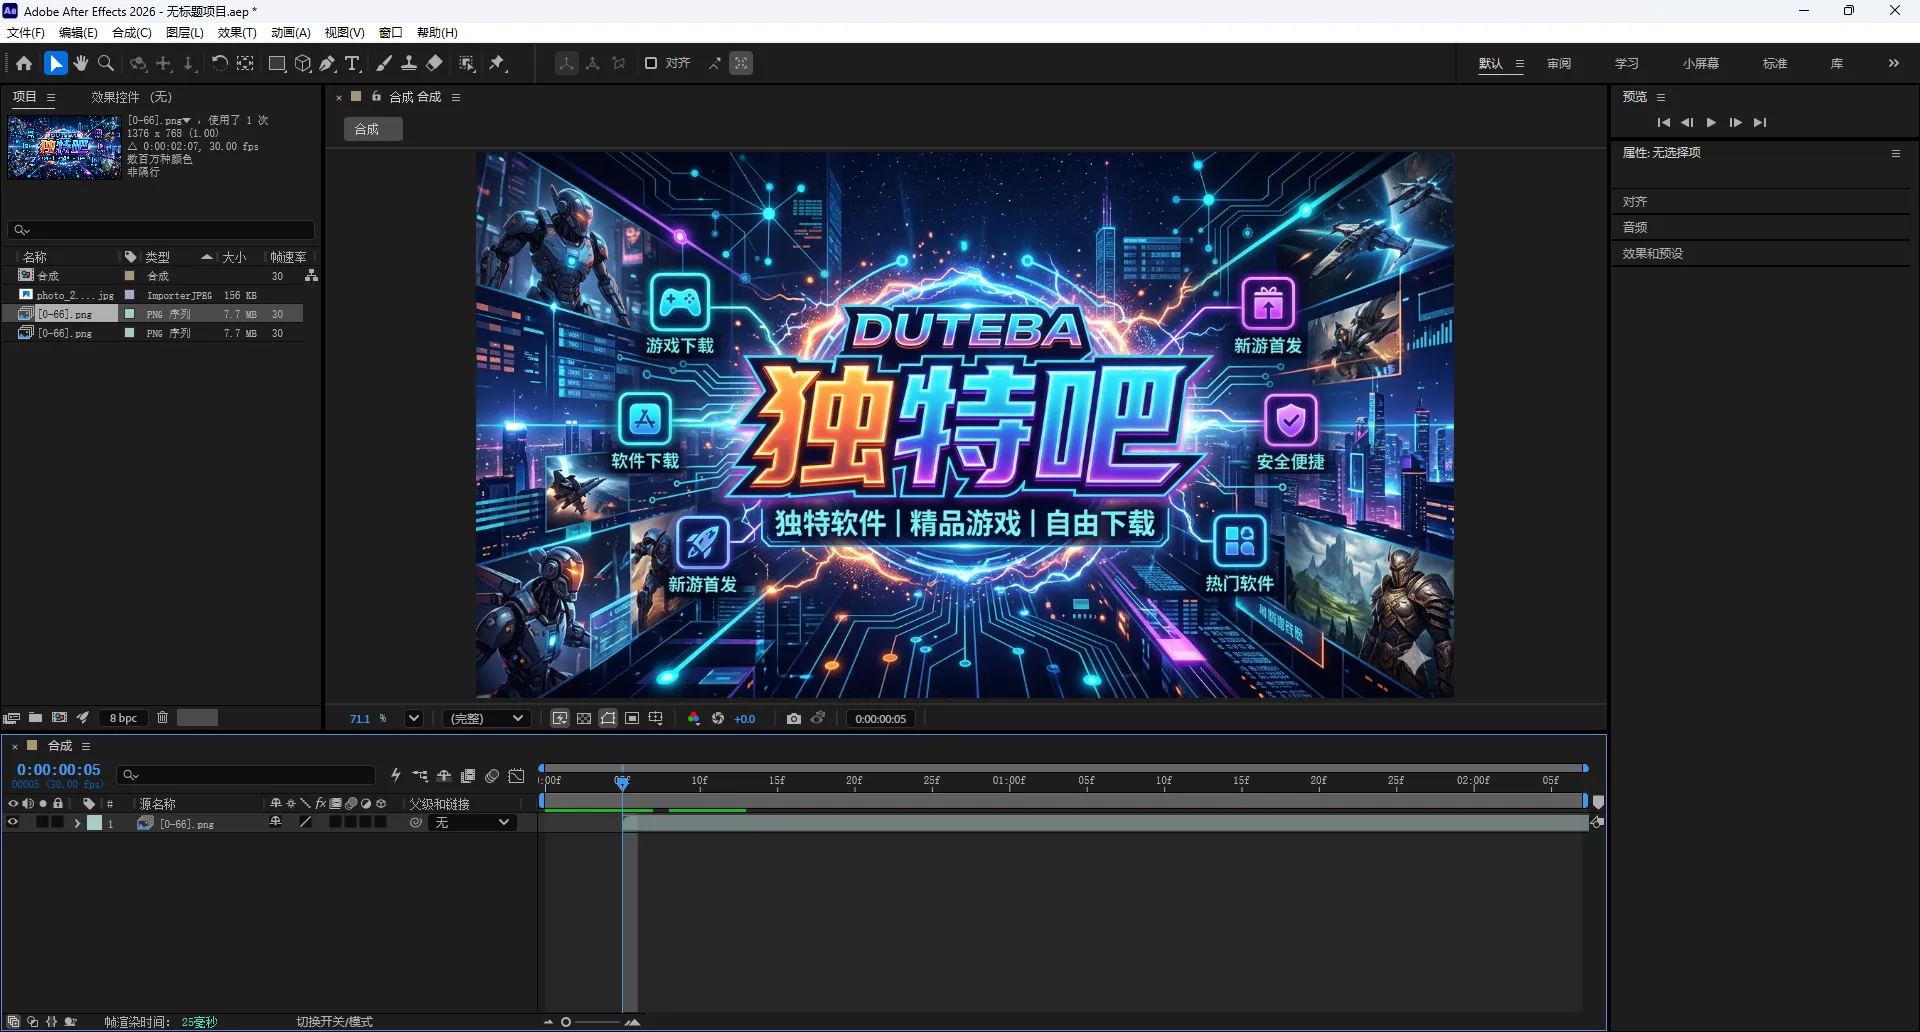Image resolution: width=1920 pixels, height=1032 pixels.
Task: Select the Text tool
Action: (352, 63)
